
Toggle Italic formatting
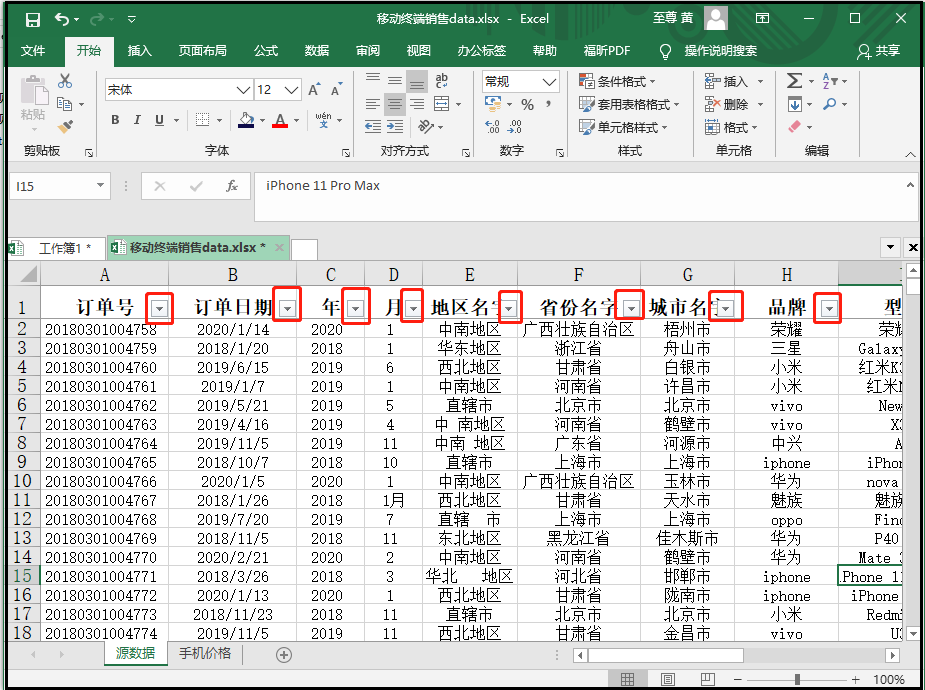click(137, 120)
